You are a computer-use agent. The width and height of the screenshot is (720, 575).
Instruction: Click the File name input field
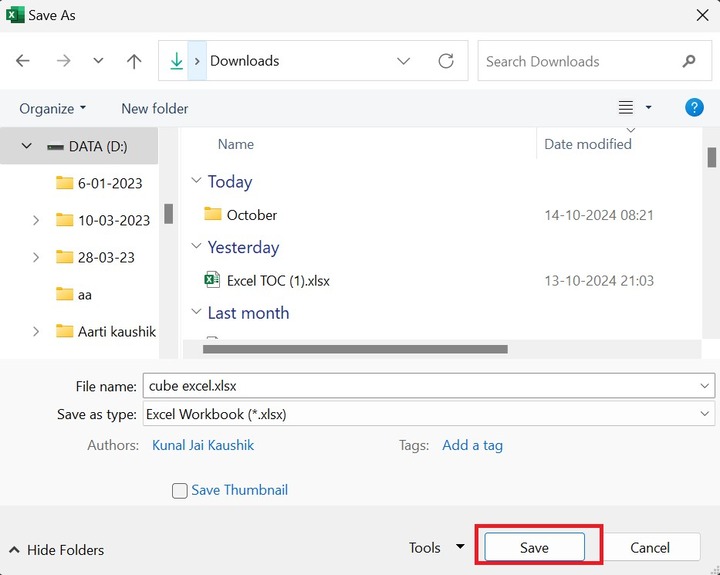pos(420,385)
